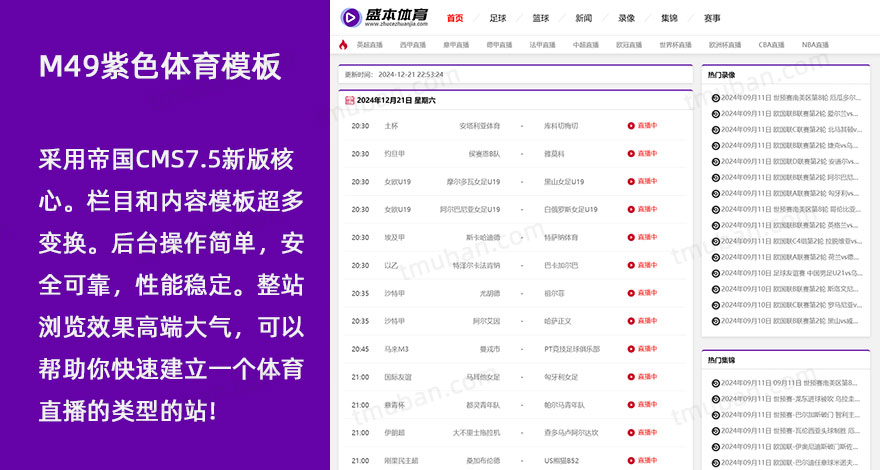The height and width of the screenshot is (470, 880).
Task: Open the 足球 navigation item
Action: click(x=498, y=19)
